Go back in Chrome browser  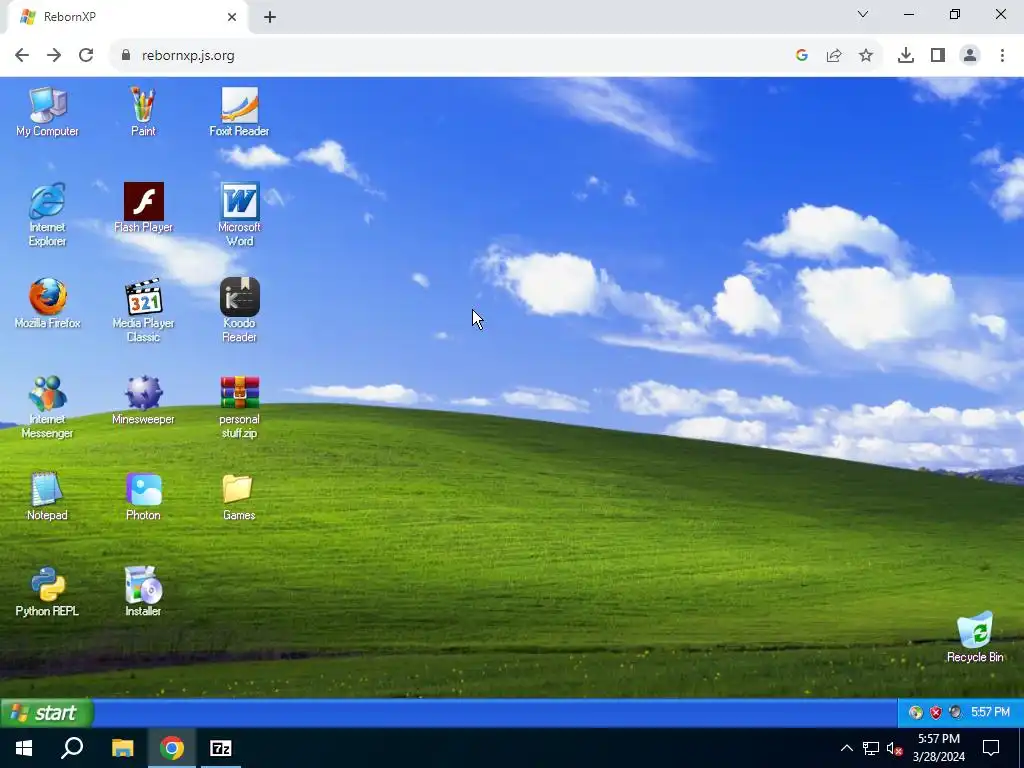click(22, 56)
